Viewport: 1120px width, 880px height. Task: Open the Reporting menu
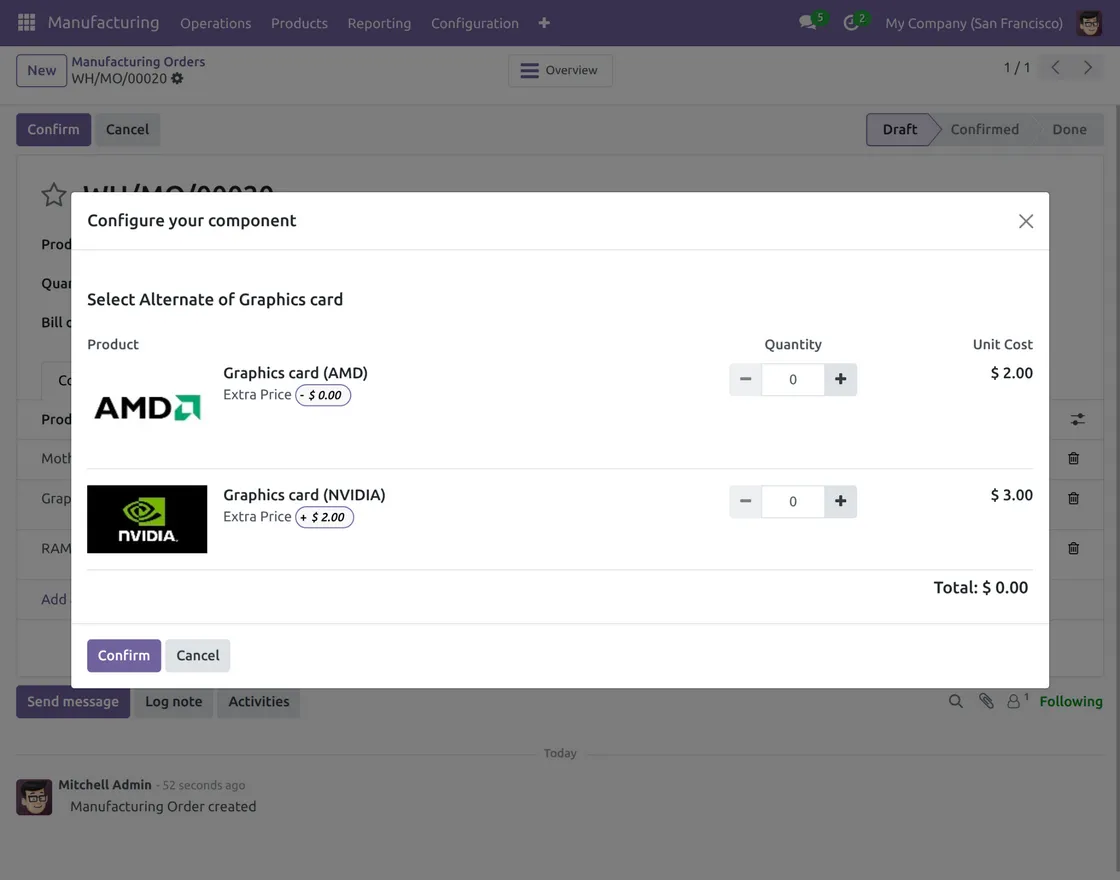379,23
